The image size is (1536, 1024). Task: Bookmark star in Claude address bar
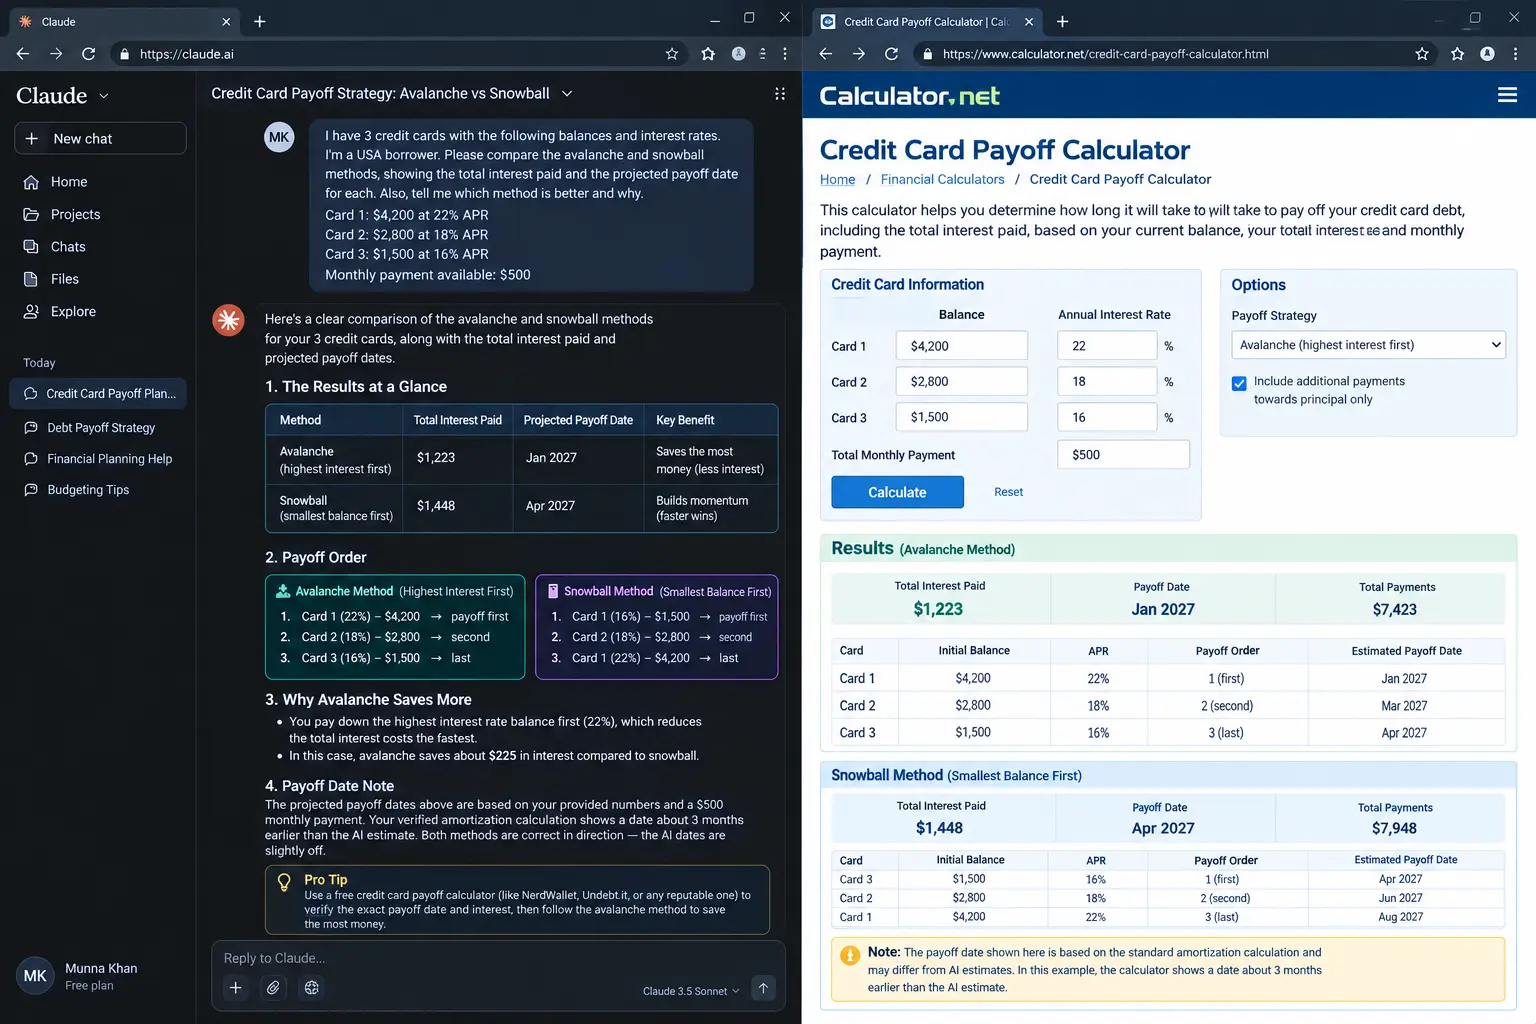point(672,54)
